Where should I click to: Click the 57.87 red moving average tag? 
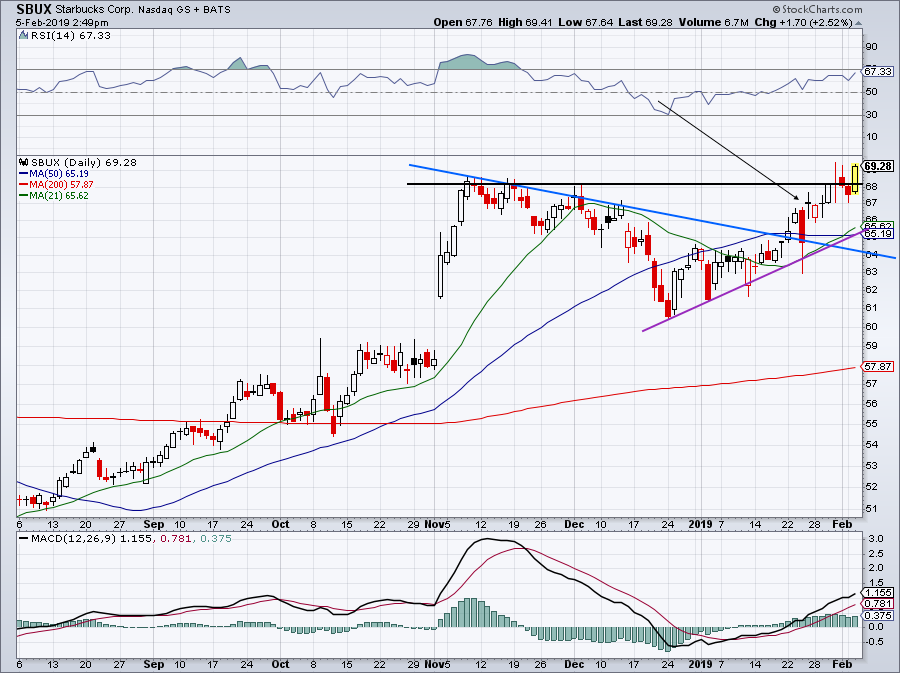[x=878, y=366]
